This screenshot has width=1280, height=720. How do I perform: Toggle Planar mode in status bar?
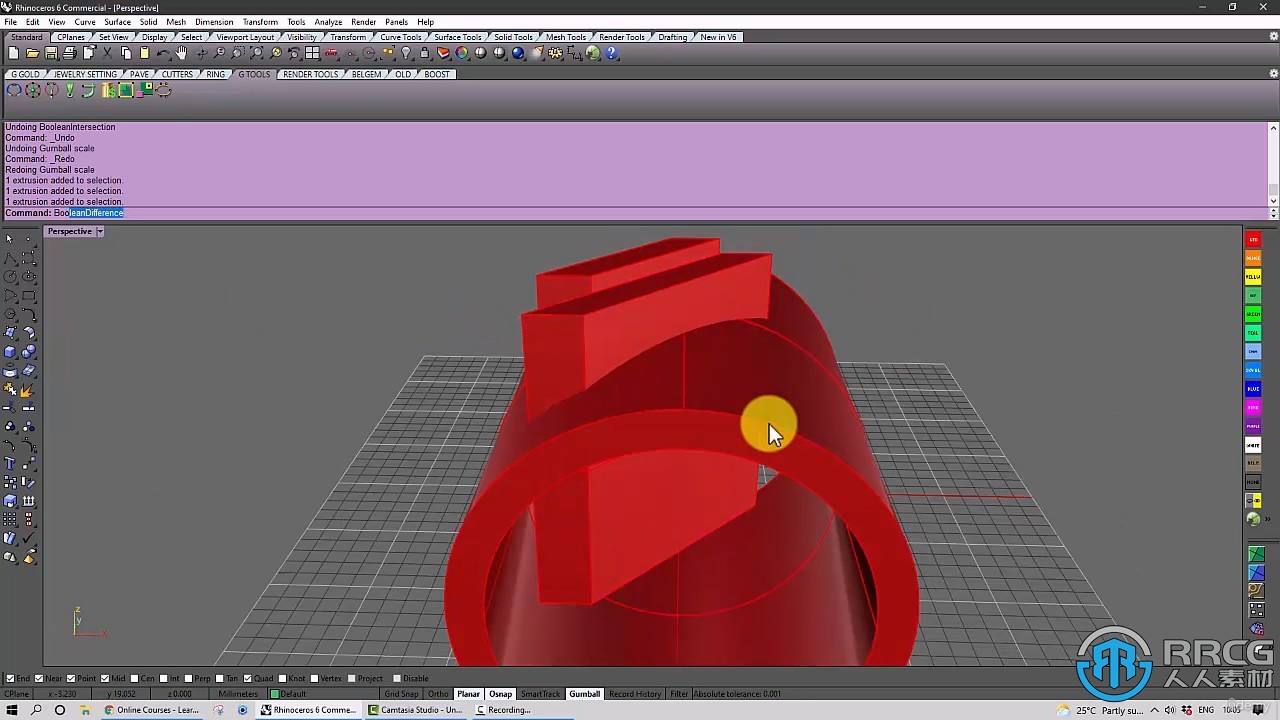tap(468, 694)
